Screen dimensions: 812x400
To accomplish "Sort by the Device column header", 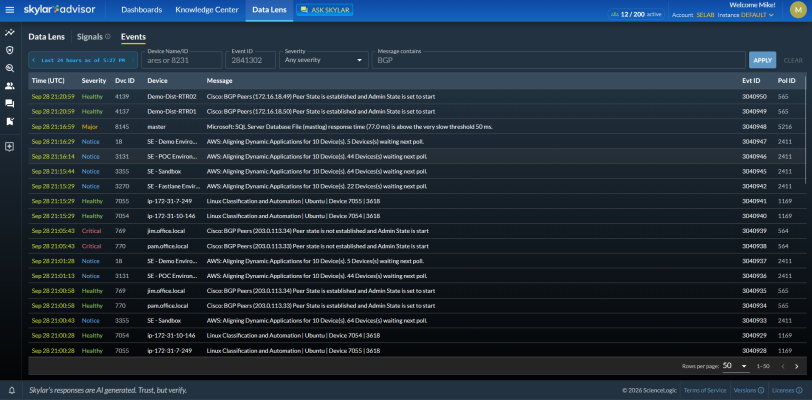I will click(157, 81).
